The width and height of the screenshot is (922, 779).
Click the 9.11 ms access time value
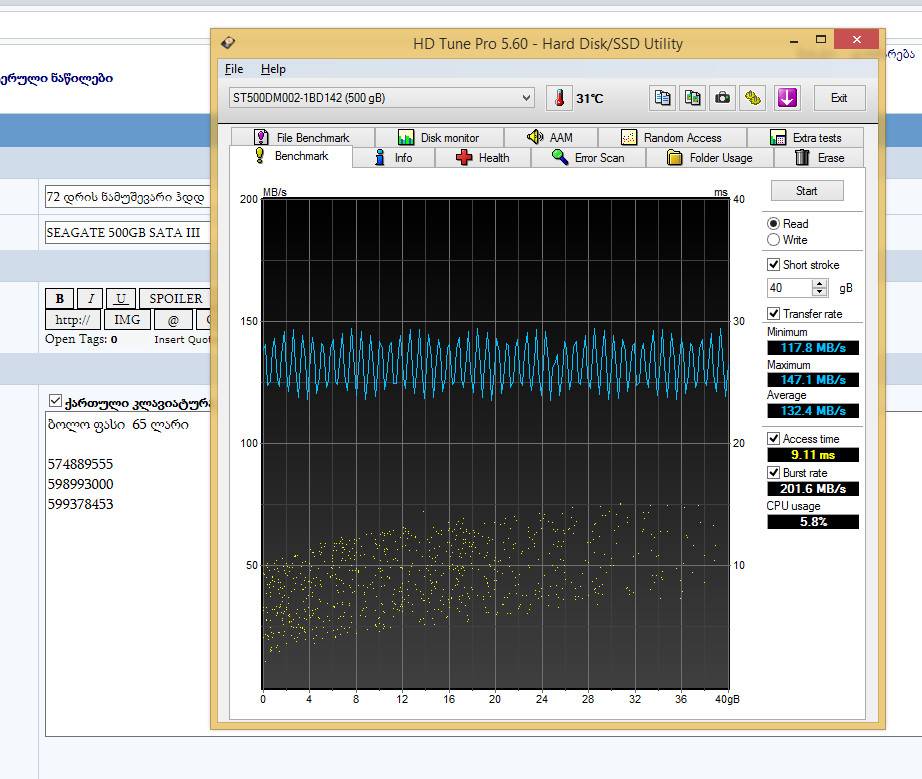pyautogui.click(x=813, y=454)
